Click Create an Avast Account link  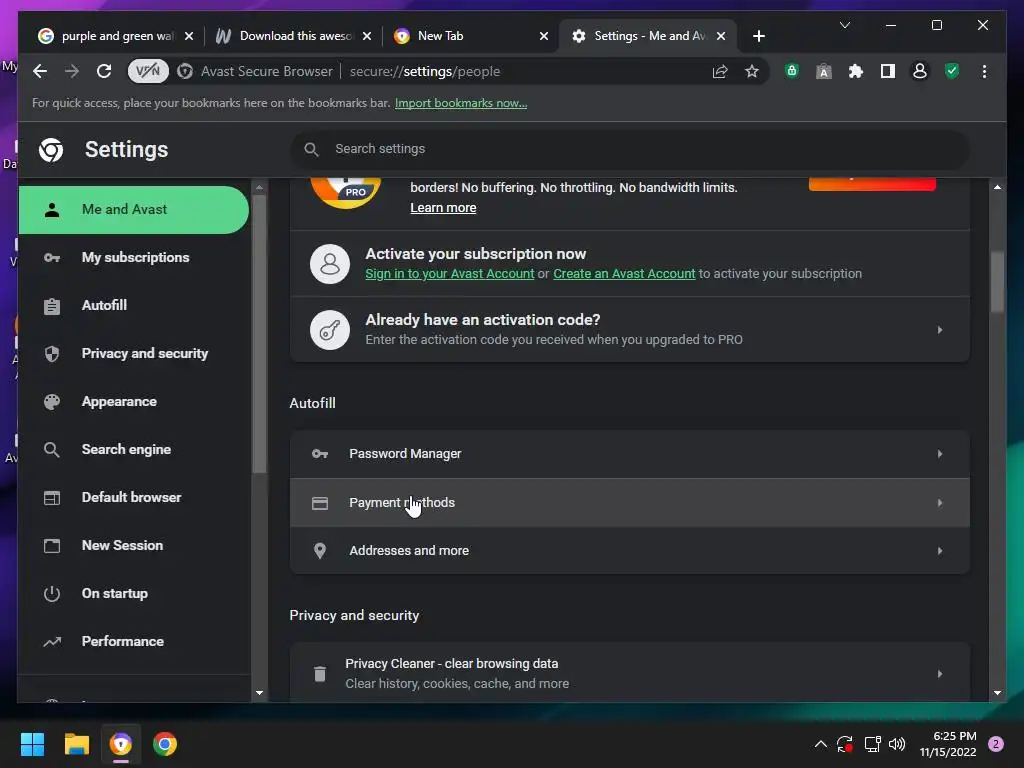tap(624, 274)
